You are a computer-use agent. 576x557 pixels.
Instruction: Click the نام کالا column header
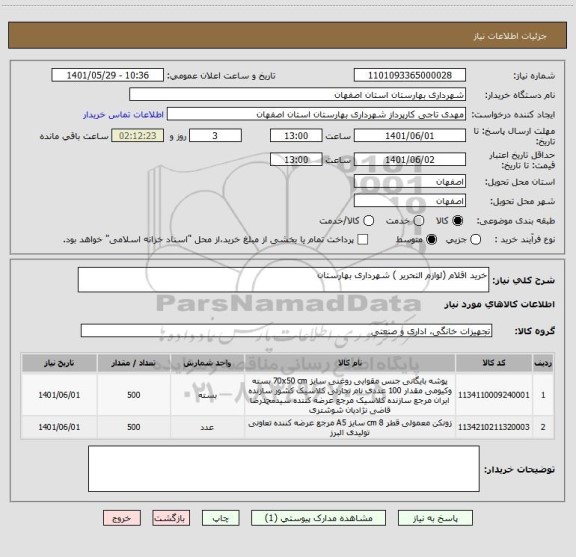pyautogui.click(x=350, y=363)
